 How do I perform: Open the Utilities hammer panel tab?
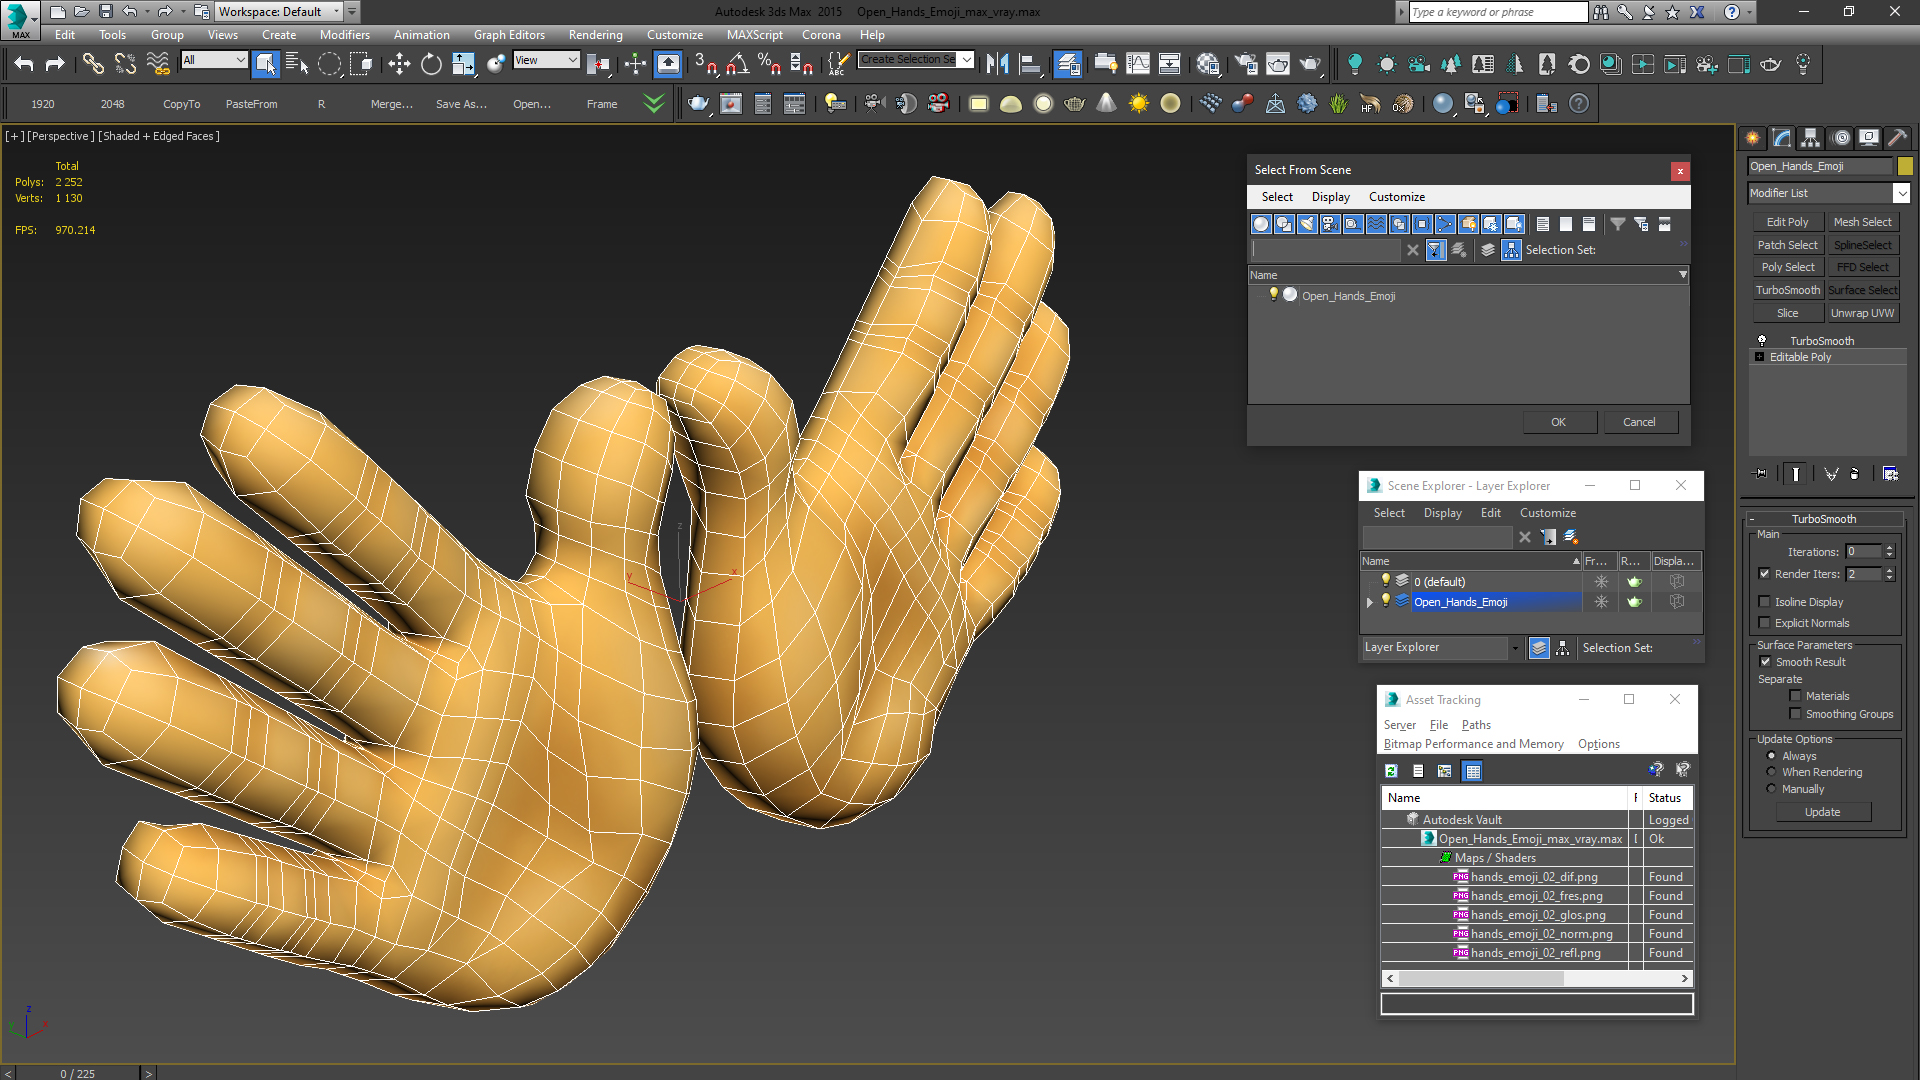(x=1897, y=138)
